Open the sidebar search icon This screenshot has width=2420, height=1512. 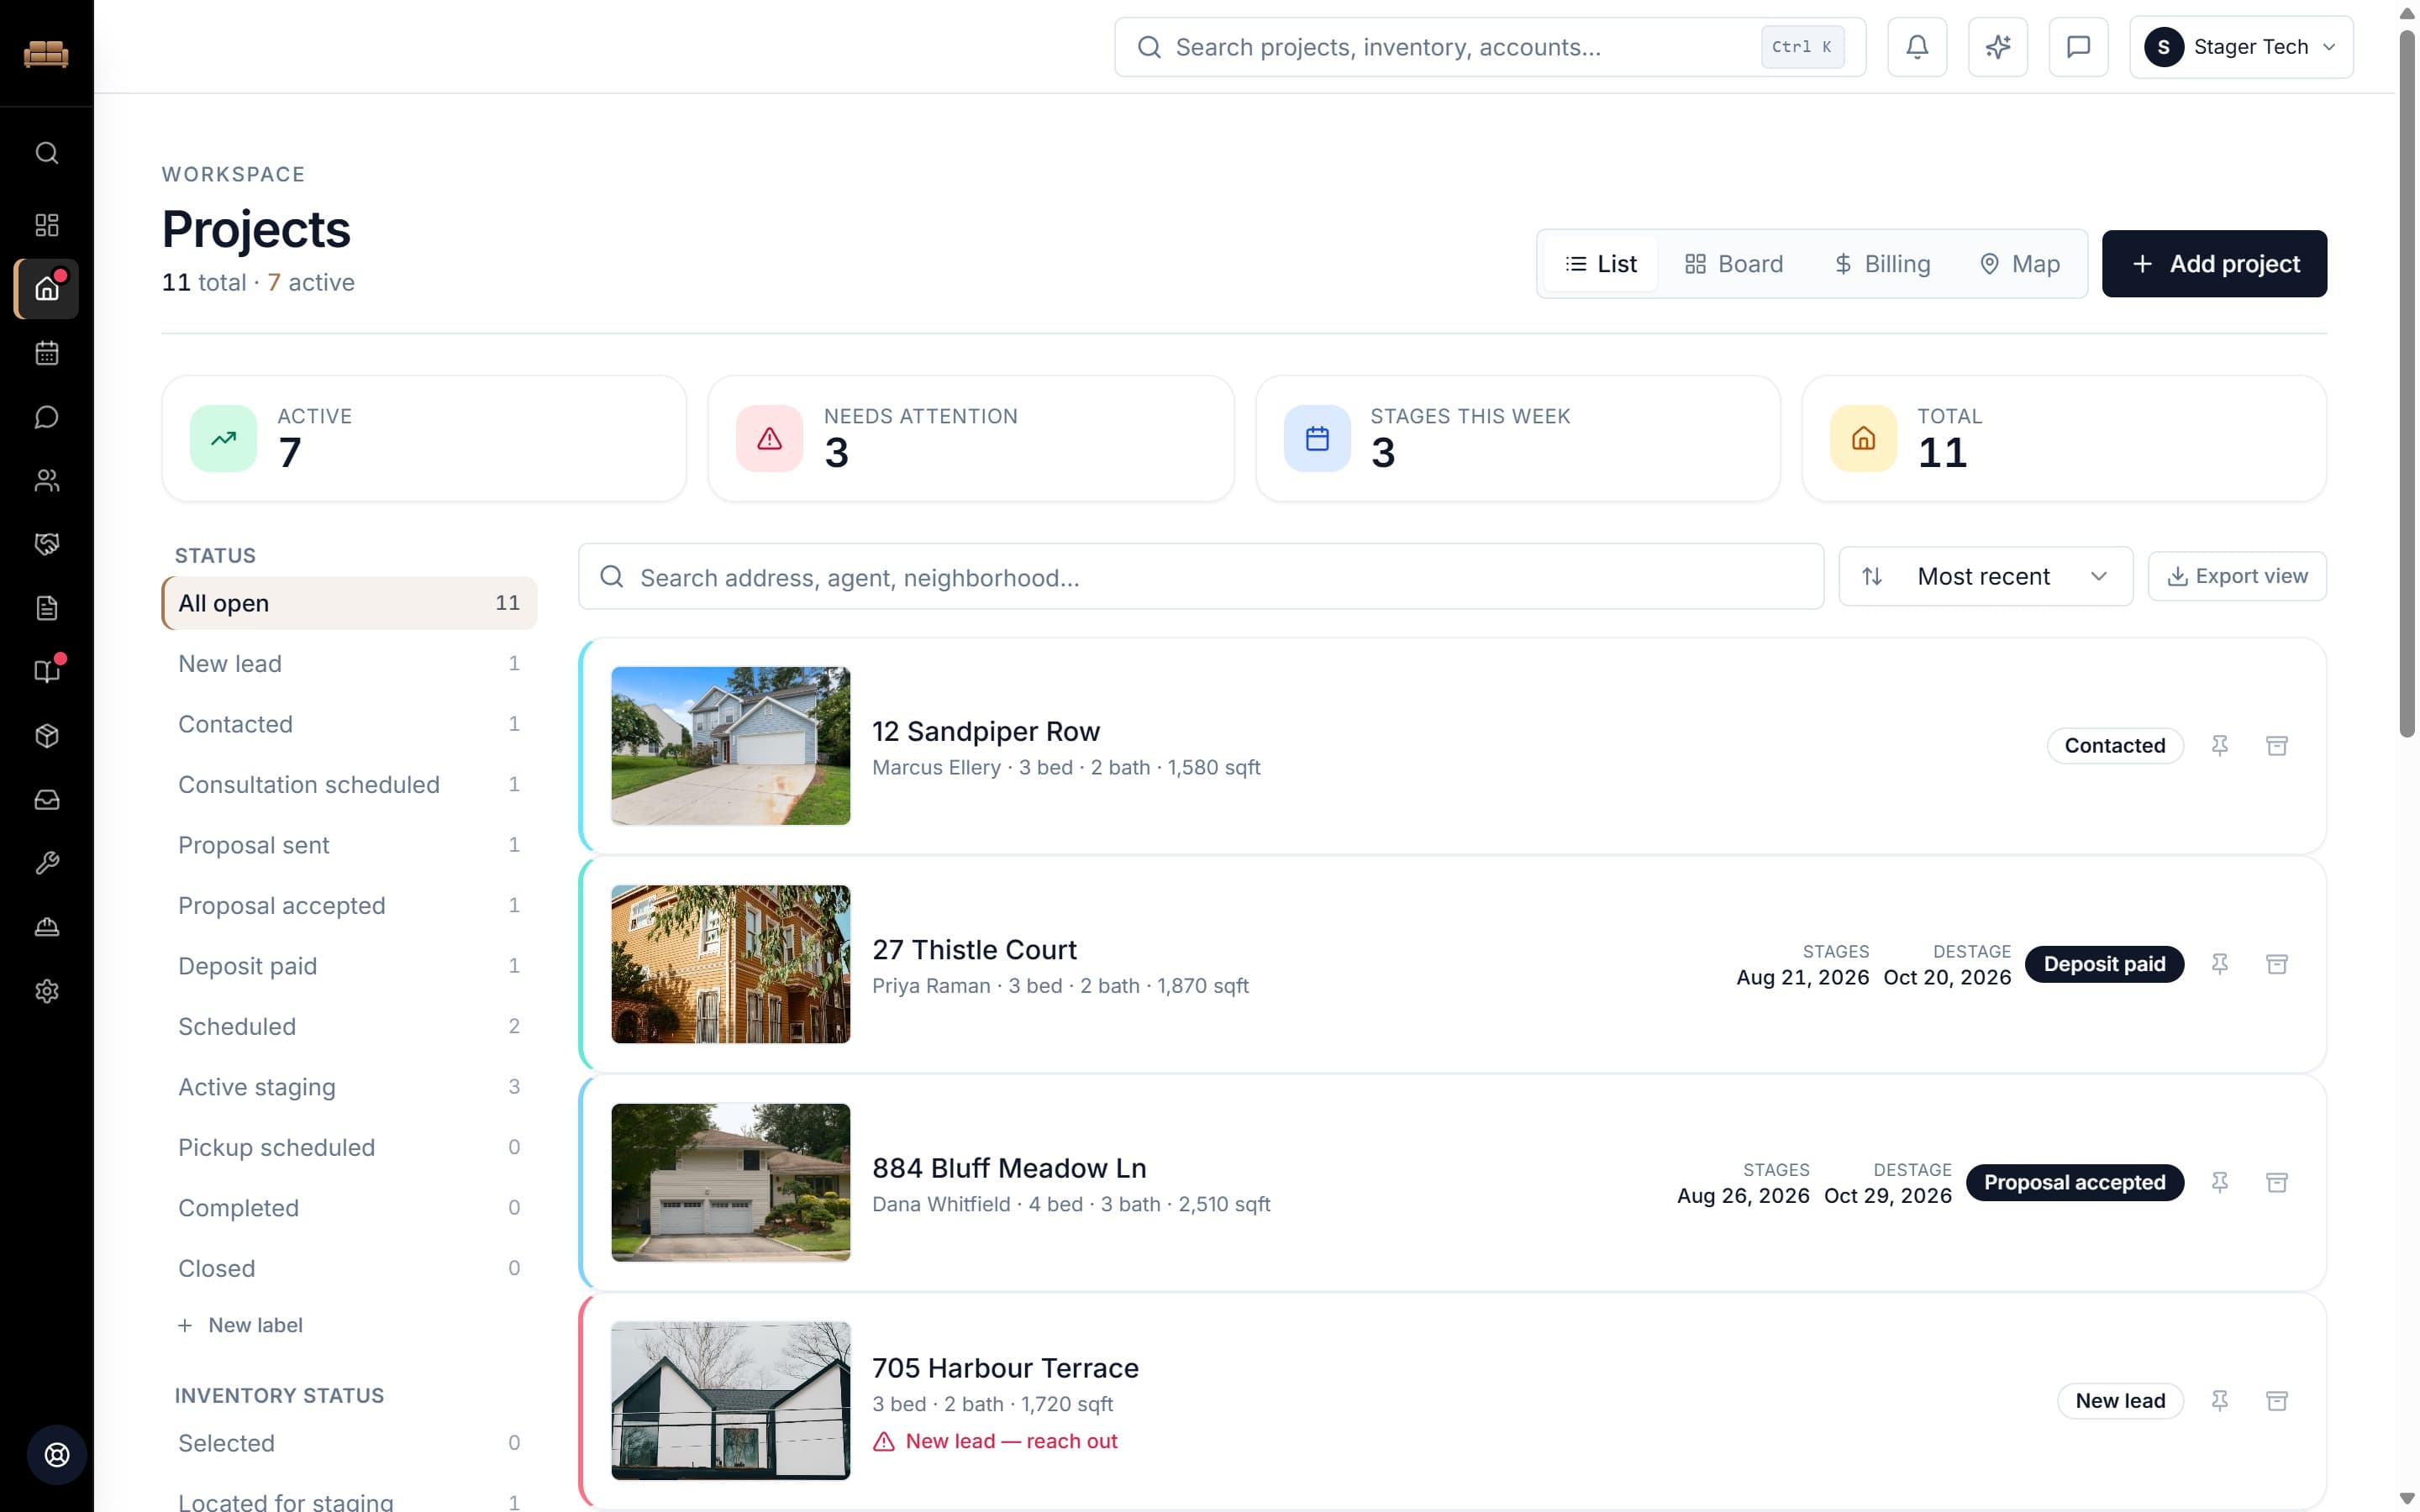point(47,153)
